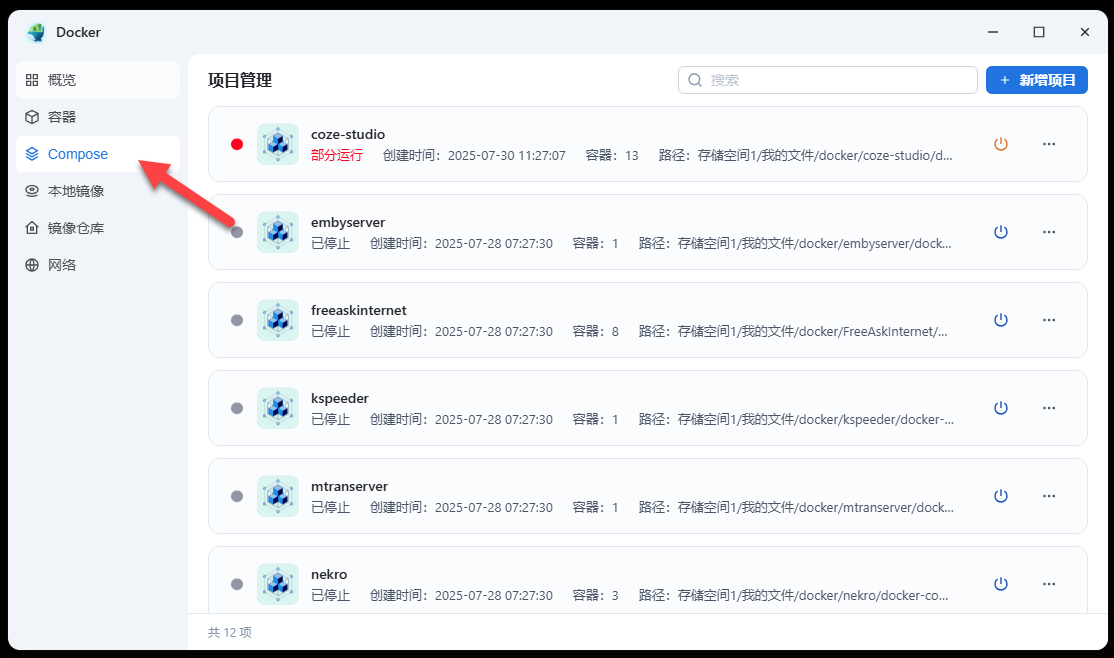Viewport: 1114px width, 658px height.
Task: Start embyserver using its power button
Action: click(1001, 231)
